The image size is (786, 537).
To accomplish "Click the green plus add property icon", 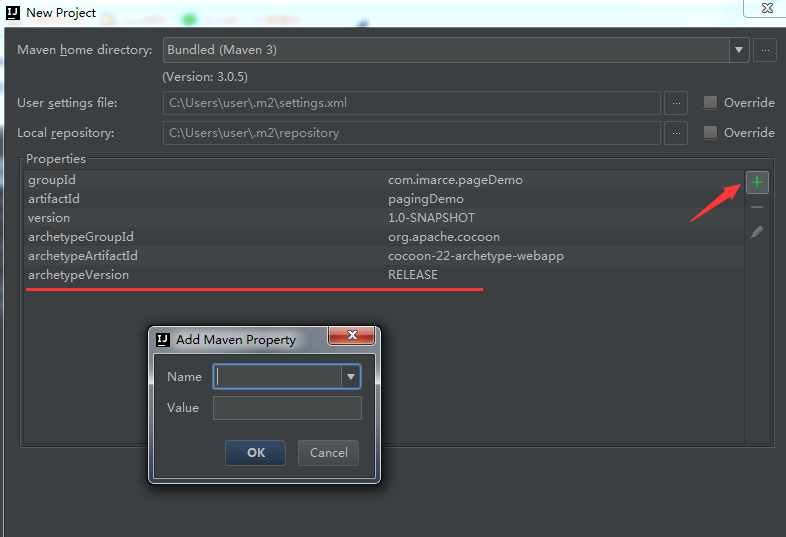I will 757,183.
